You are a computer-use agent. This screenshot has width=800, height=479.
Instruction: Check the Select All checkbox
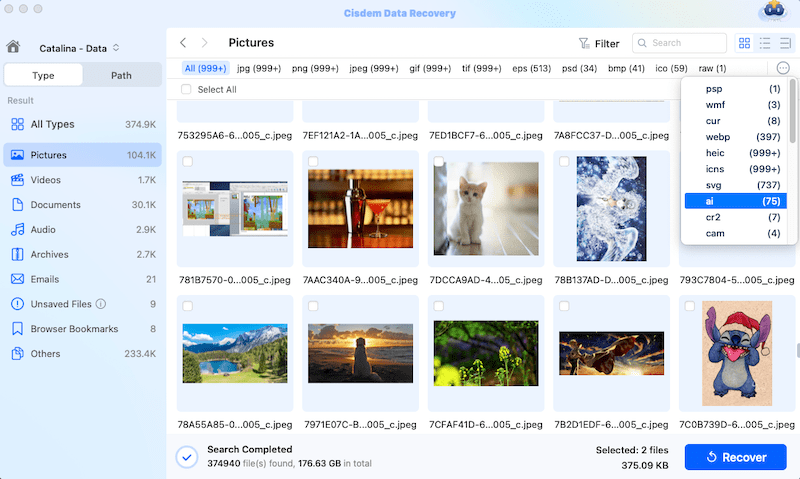pyautogui.click(x=186, y=89)
